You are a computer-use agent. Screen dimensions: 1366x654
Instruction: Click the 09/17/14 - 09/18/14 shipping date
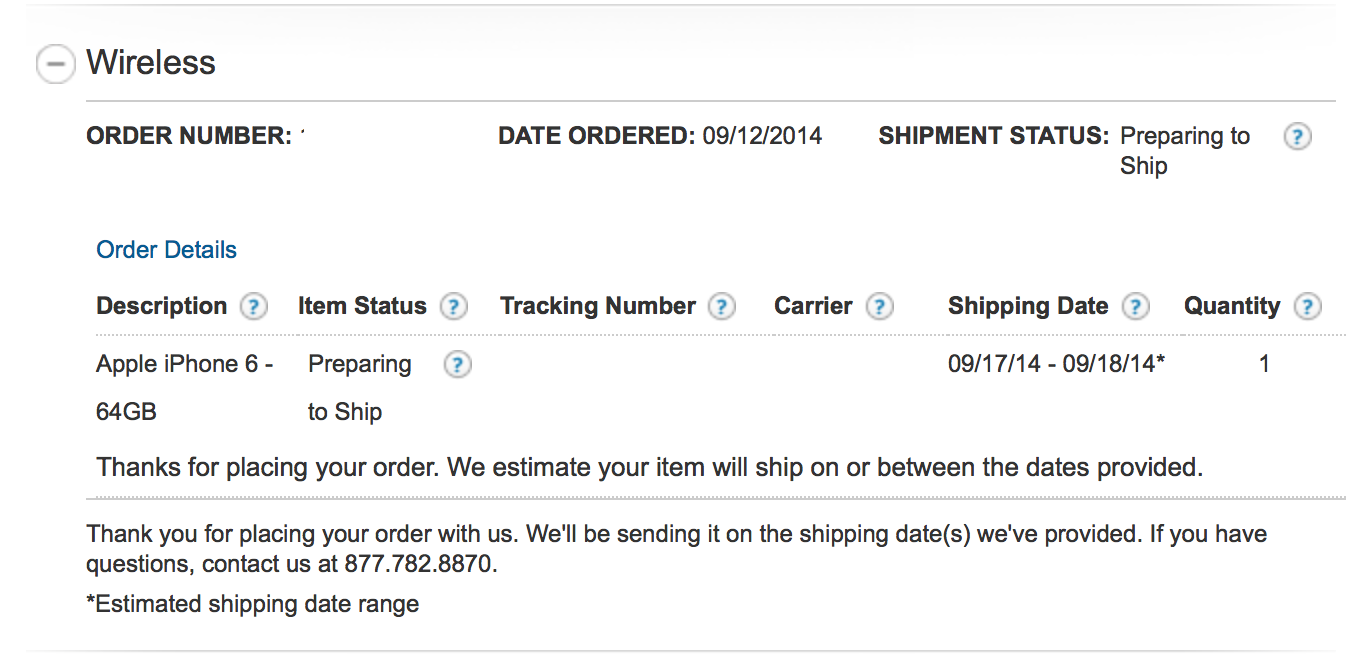click(x=1056, y=364)
